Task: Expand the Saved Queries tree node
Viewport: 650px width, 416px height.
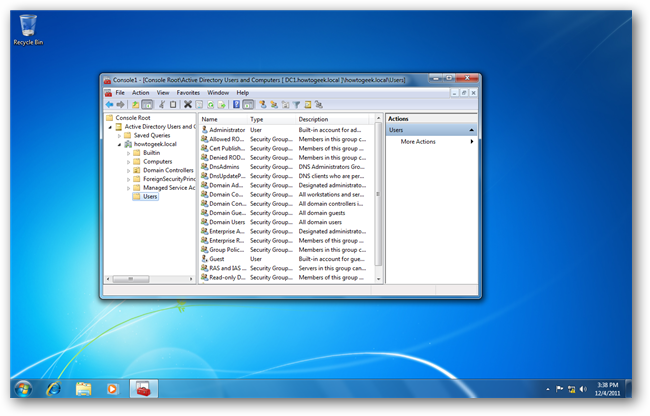Action: pyautogui.click(x=119, y=135)
